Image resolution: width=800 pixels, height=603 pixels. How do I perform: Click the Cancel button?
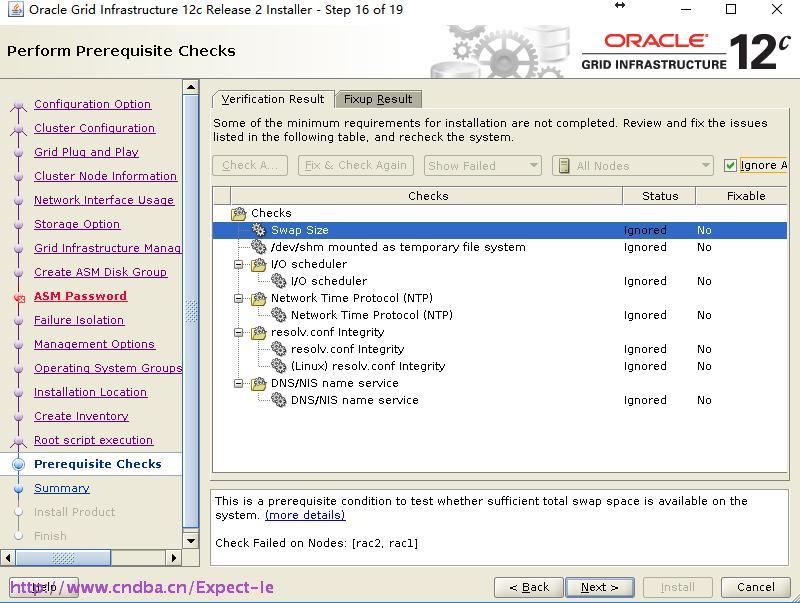coord(756,587)
